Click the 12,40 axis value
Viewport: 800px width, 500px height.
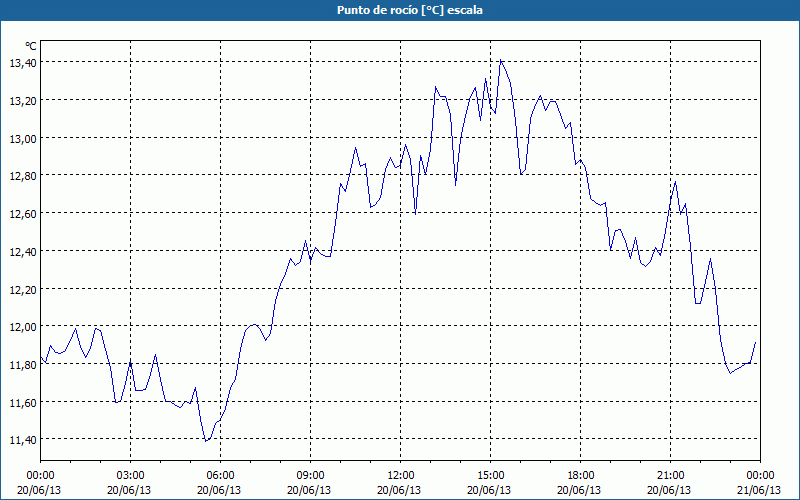22,251
